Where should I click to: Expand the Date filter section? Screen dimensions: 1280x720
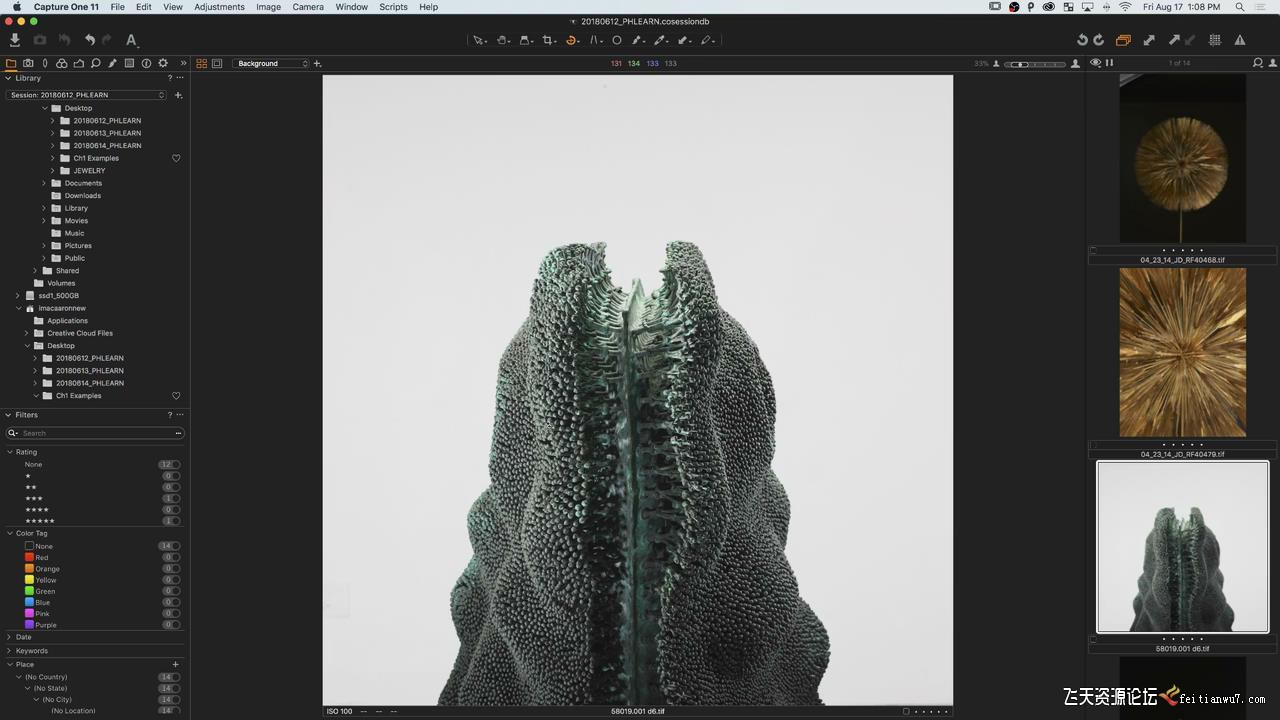click(9, 637)
